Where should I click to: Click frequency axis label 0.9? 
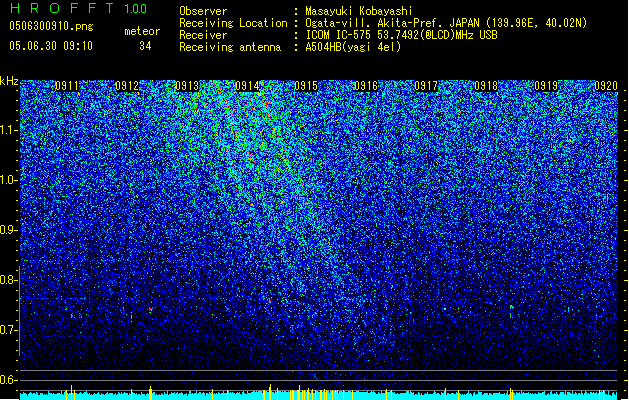click(x=8, y=230)
